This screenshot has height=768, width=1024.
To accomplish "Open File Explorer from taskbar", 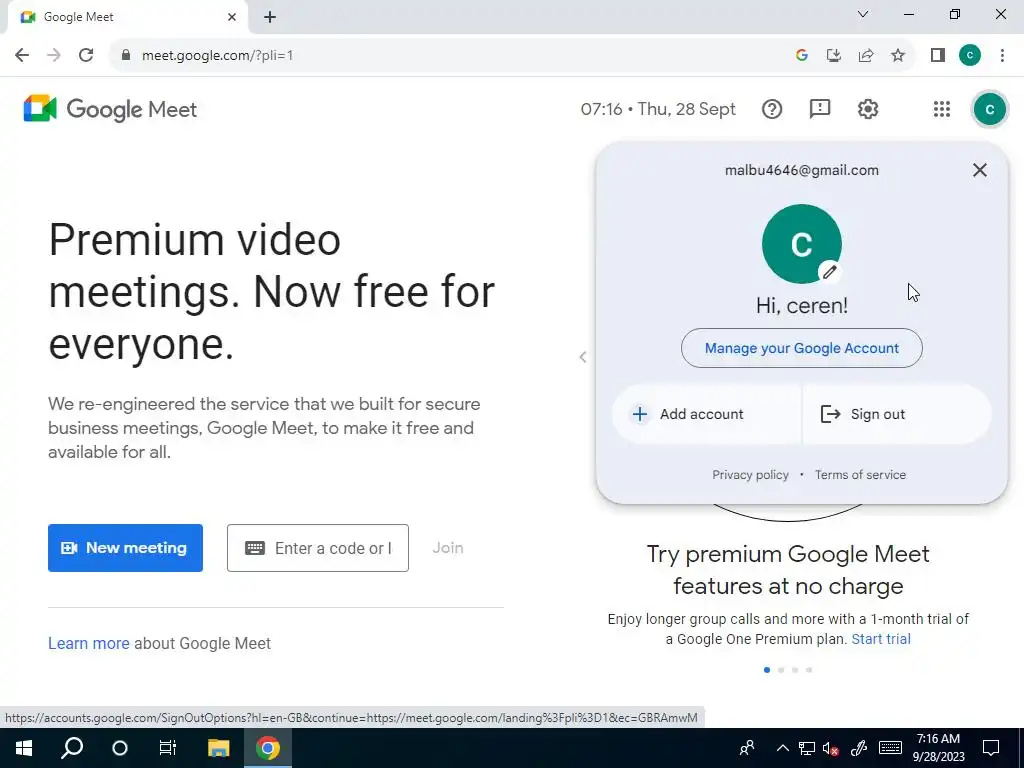I will click(x=219, y=748).
